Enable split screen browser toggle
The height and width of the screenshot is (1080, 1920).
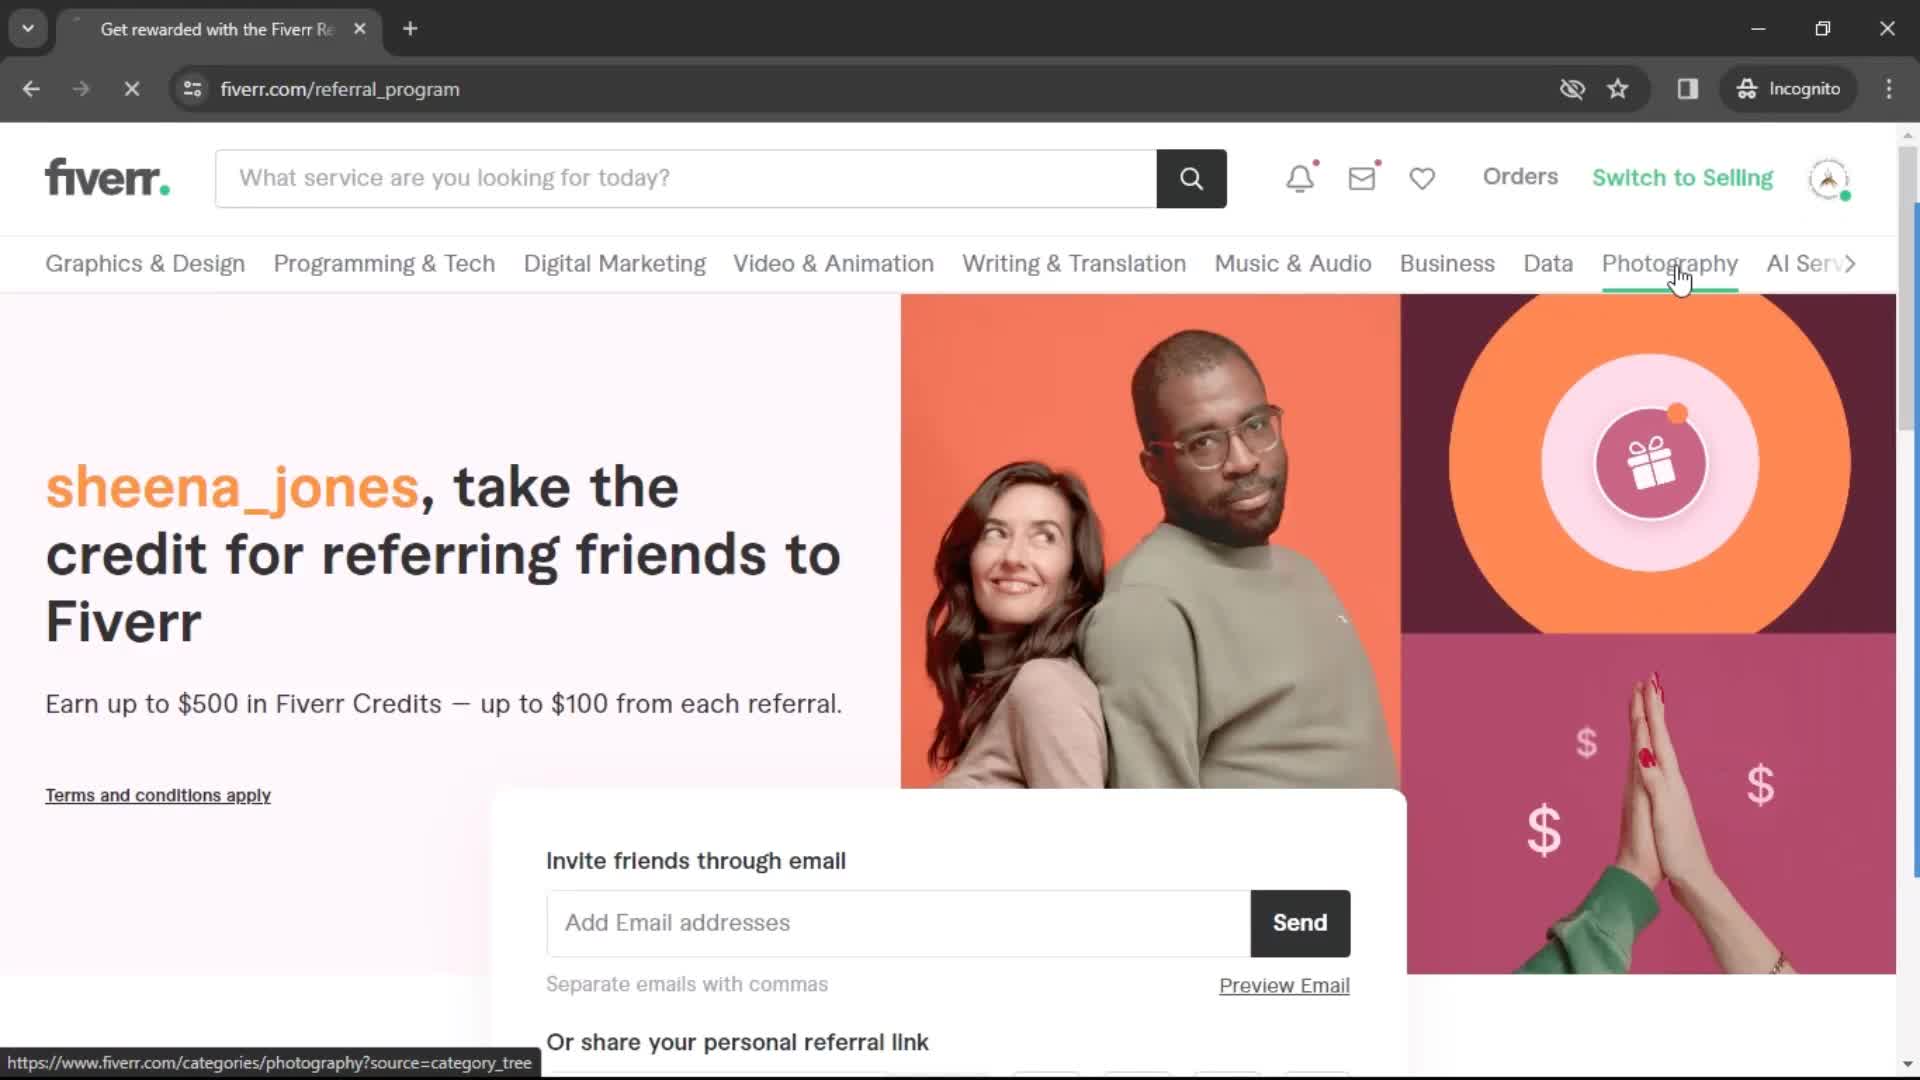(x=1688, y=88)
